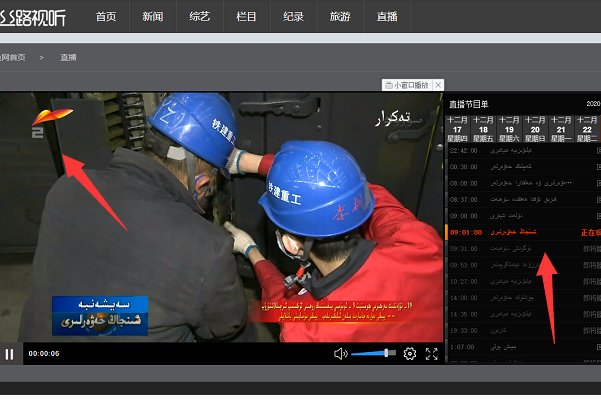Viewport: 601px width, 400px height.
Task: Open the 首页 navigation tab
Action: [x=106, y=16]
